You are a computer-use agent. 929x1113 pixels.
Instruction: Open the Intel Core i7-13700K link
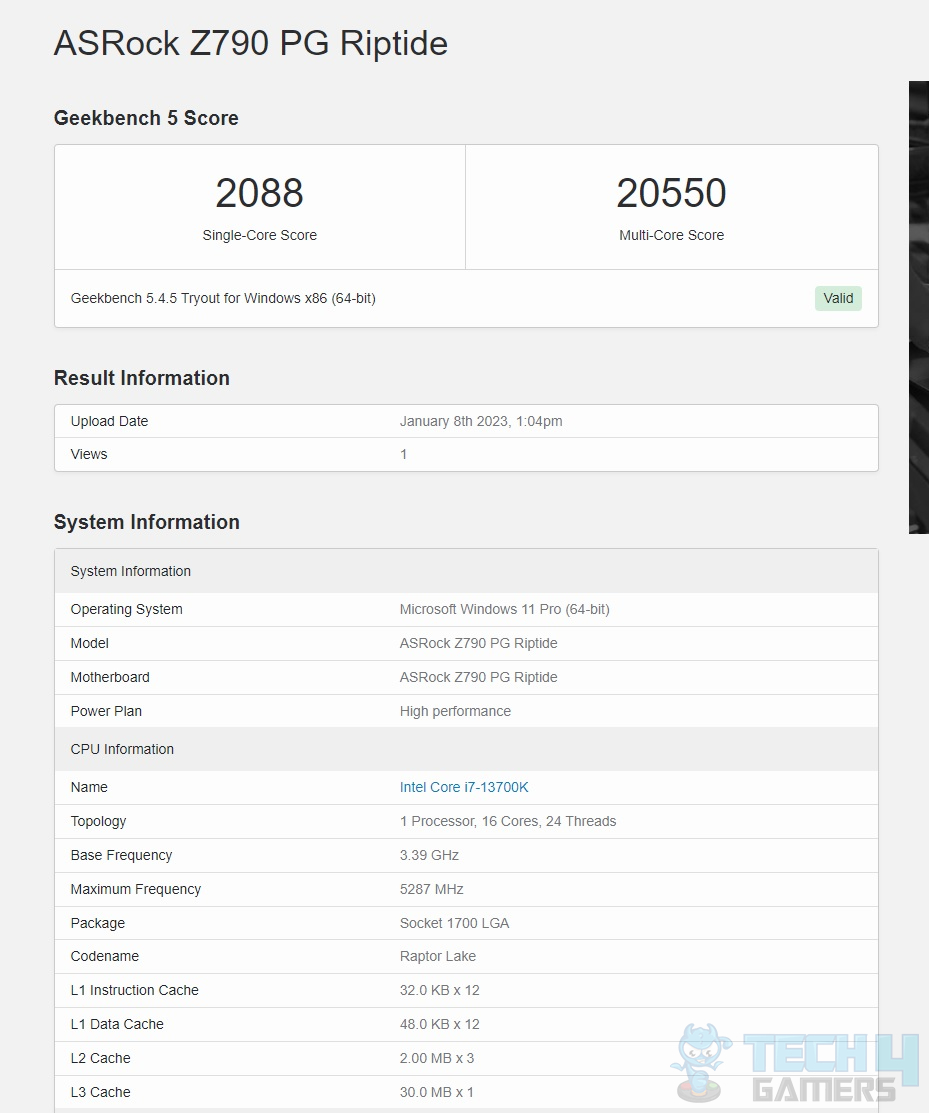click(463, 787)
